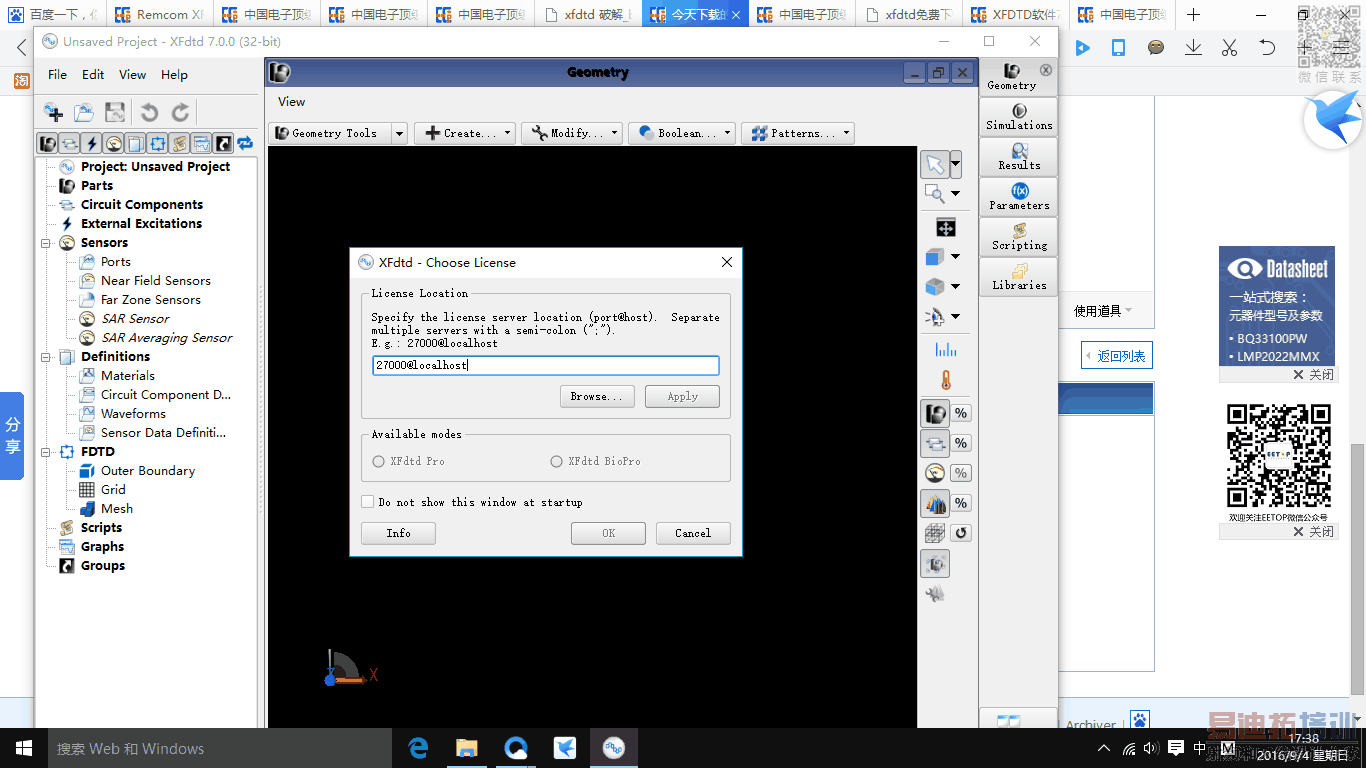Switch to the Remcom browser tab

pyautogui.click(x=158, y=15)
